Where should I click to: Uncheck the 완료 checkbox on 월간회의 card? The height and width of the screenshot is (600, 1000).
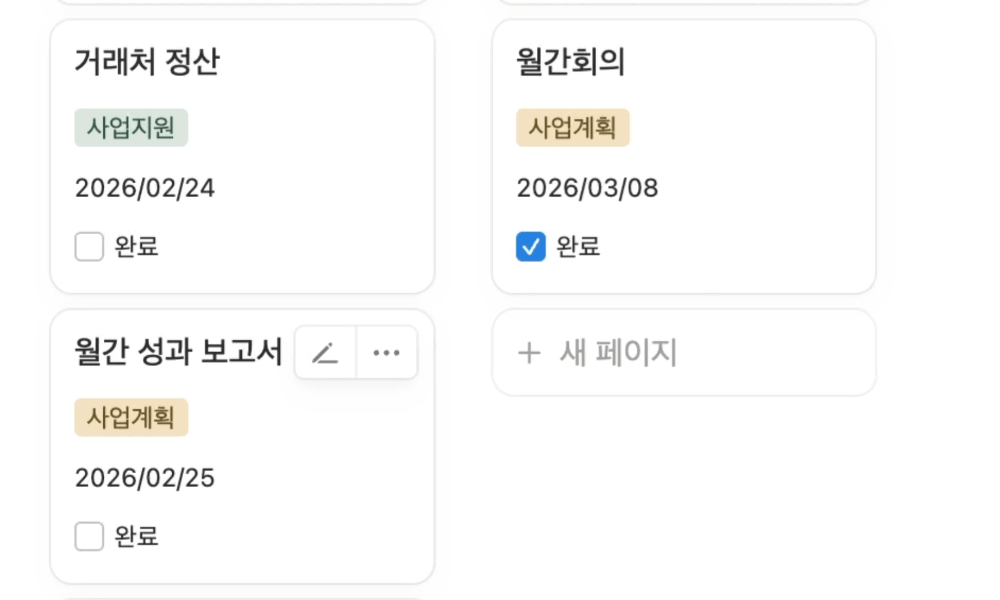point(531,246)
